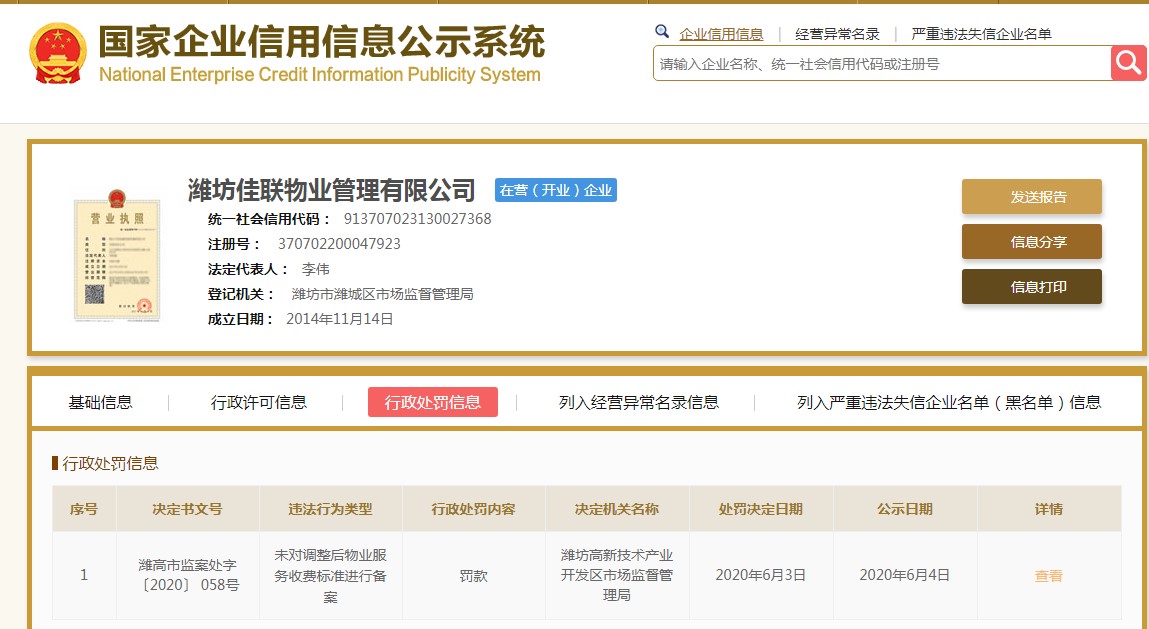The height and width of the screenshot is (629, 1149).
Task: Type in the enterprise name search field
Action: 880,64
